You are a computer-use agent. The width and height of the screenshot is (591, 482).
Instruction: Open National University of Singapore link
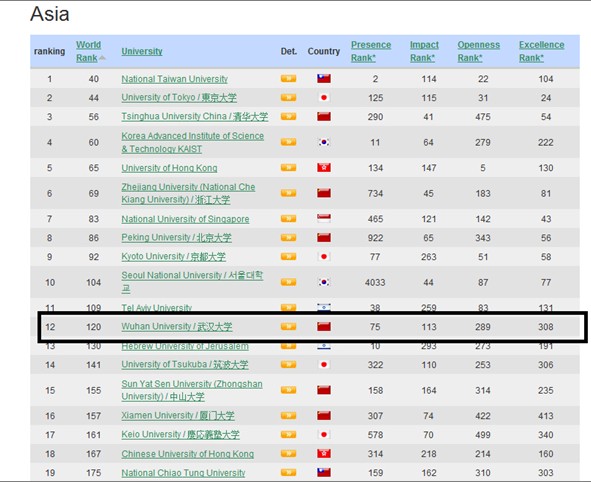click(185, 219)
